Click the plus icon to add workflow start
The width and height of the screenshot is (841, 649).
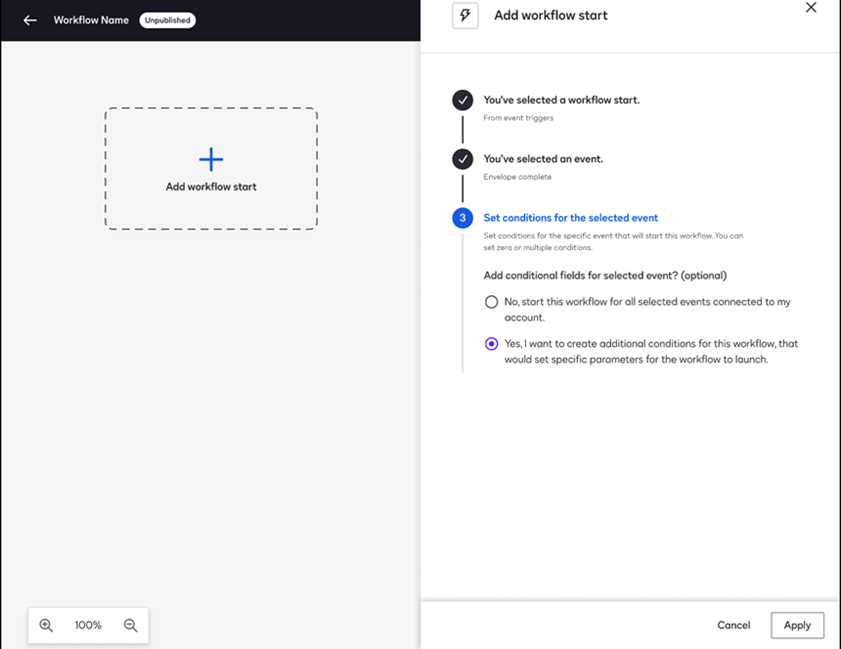pyautogui.click(x=210, y=158)
